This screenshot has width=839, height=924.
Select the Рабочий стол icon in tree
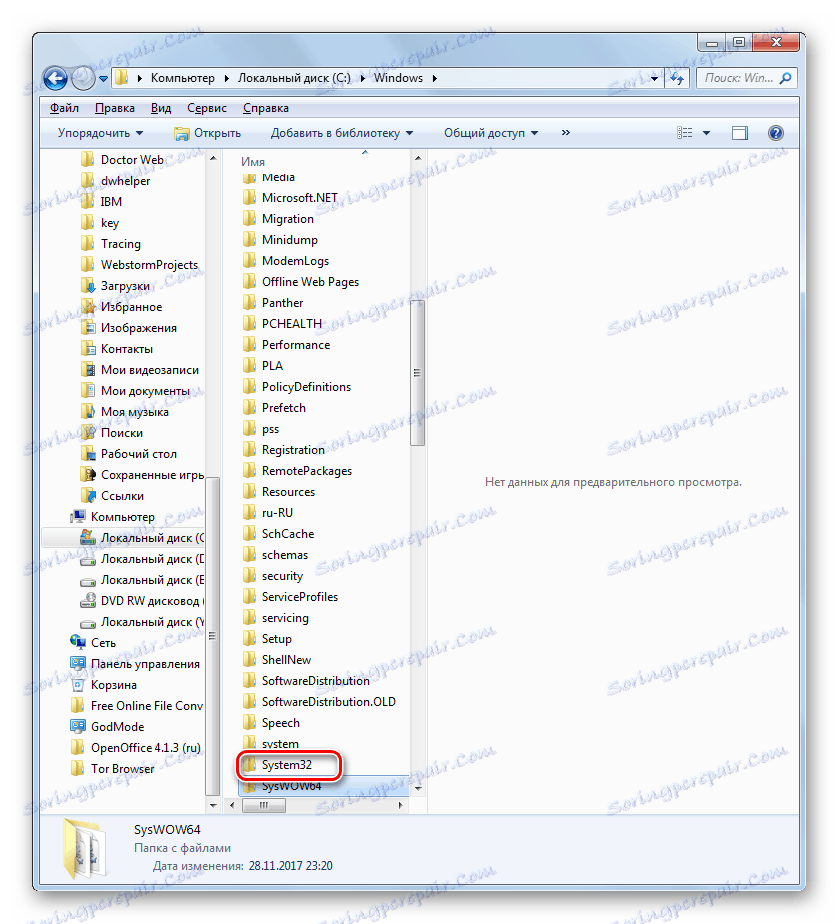click(88, 454)
